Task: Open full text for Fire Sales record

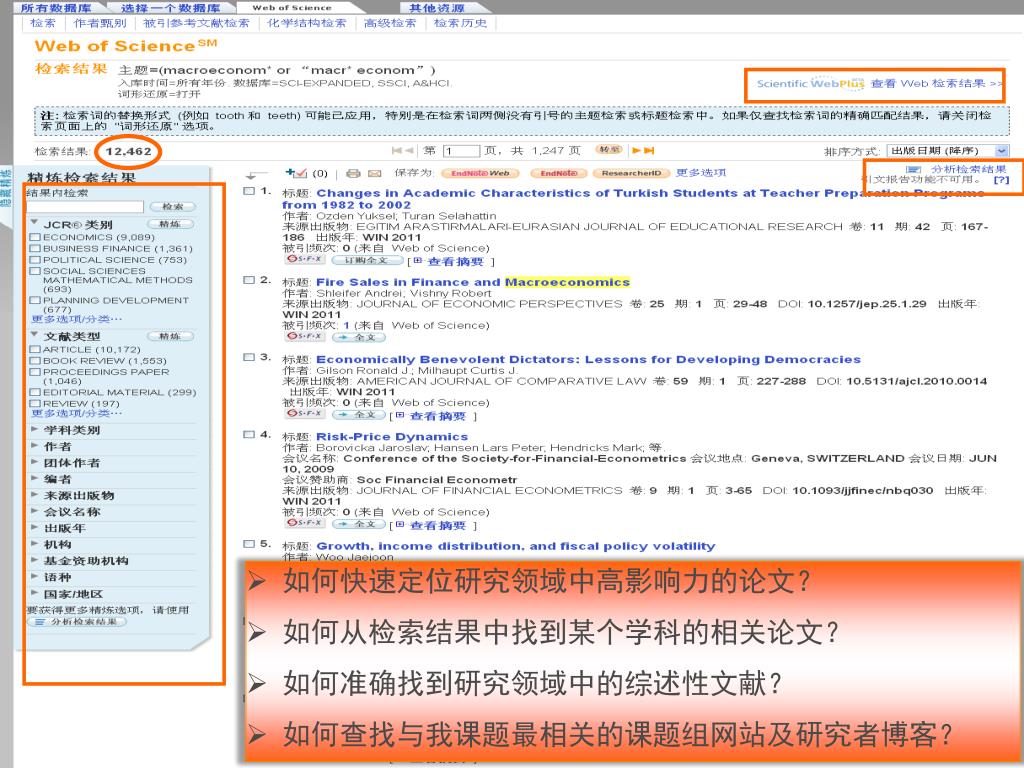Action: point(359,337)
